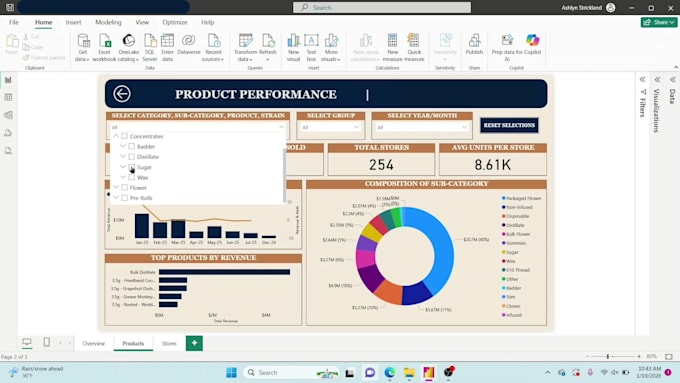Switch to Model view in sidebar
Screen dimensions: 680x383
(x=8, y=115)
